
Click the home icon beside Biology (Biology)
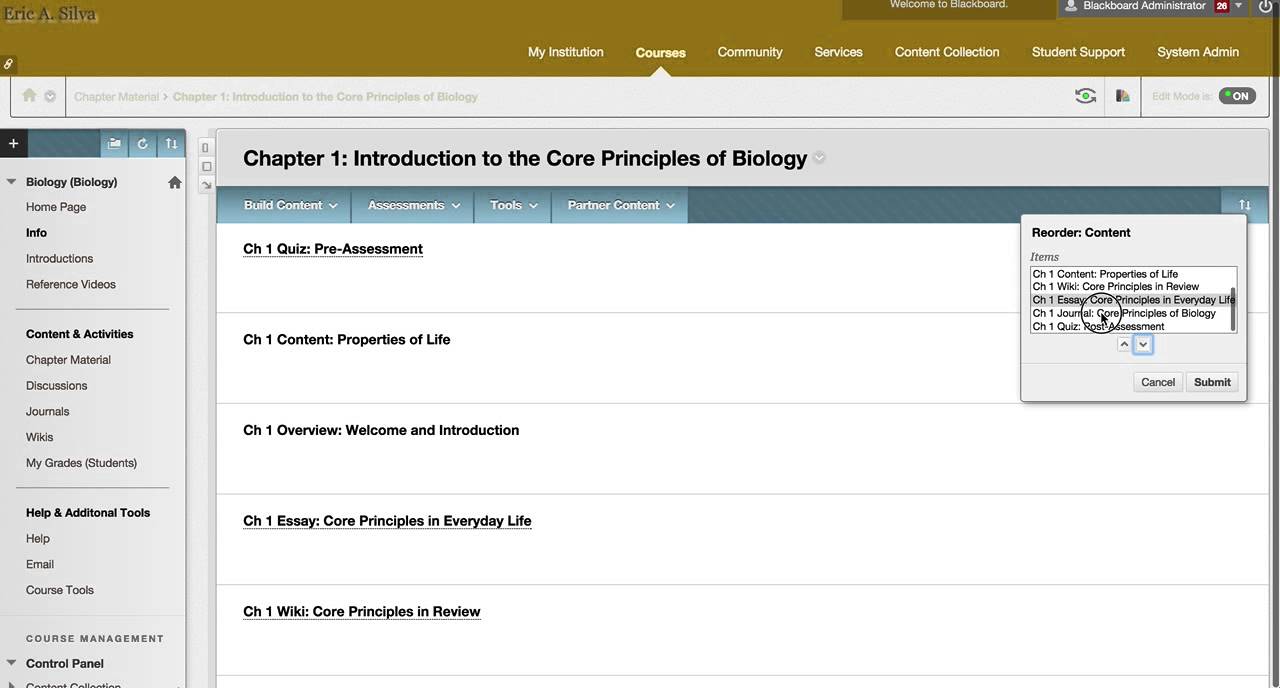click(x=175, y=182)
